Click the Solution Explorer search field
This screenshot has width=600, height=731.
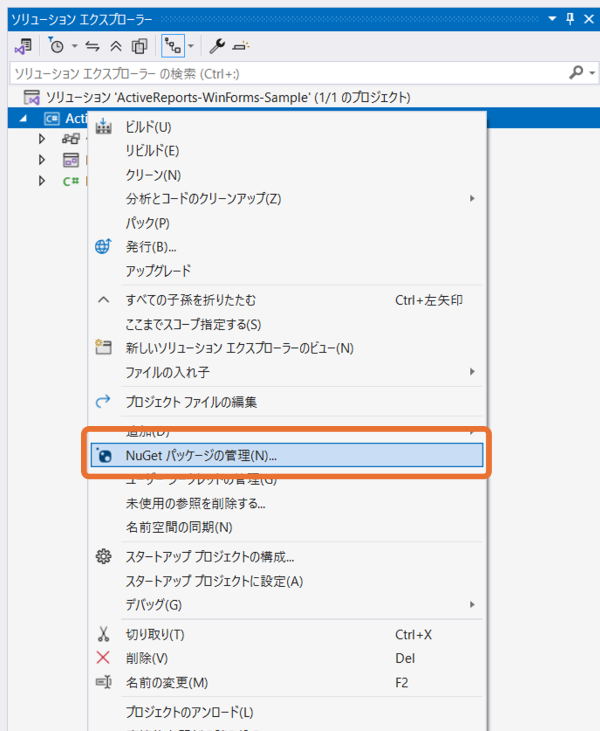click(x=289, y=73)
